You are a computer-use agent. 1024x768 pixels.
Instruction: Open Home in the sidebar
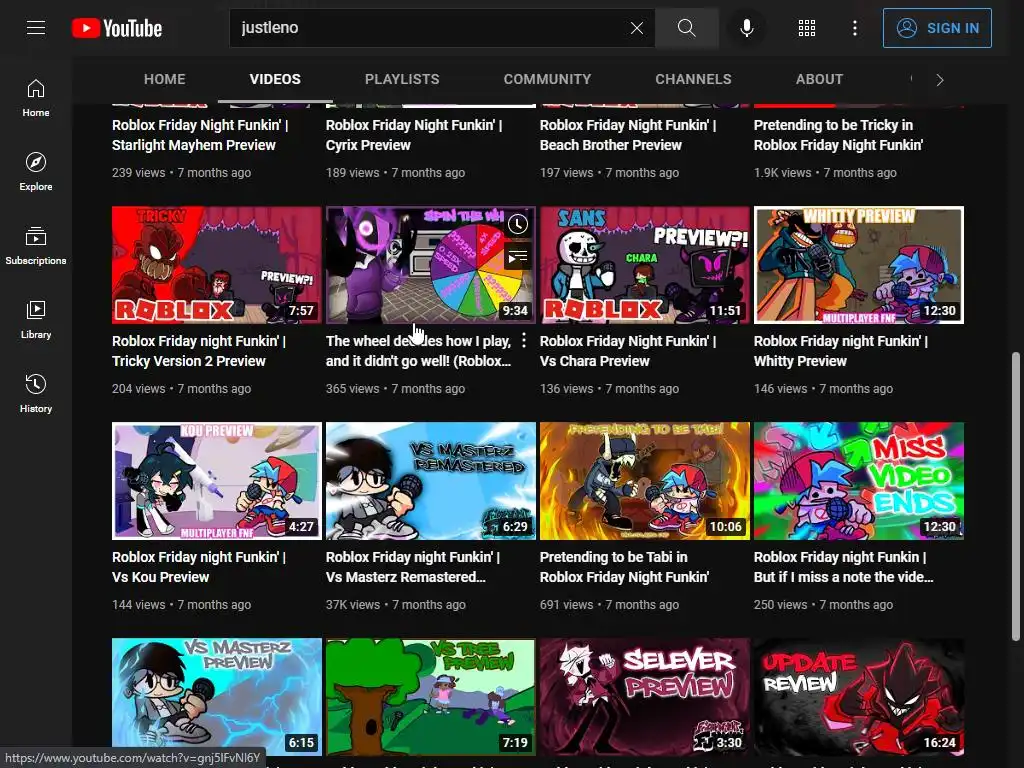coord(36,99)
